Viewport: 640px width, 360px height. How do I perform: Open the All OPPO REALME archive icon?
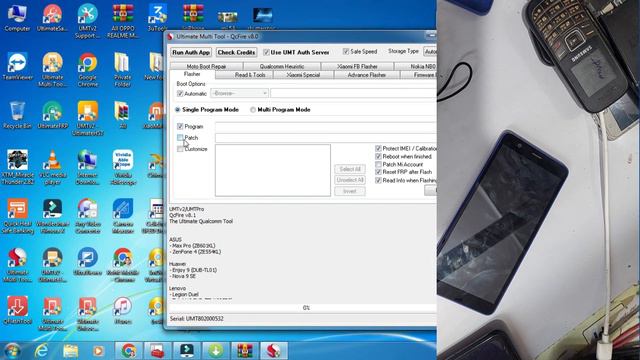click(122, 21)
